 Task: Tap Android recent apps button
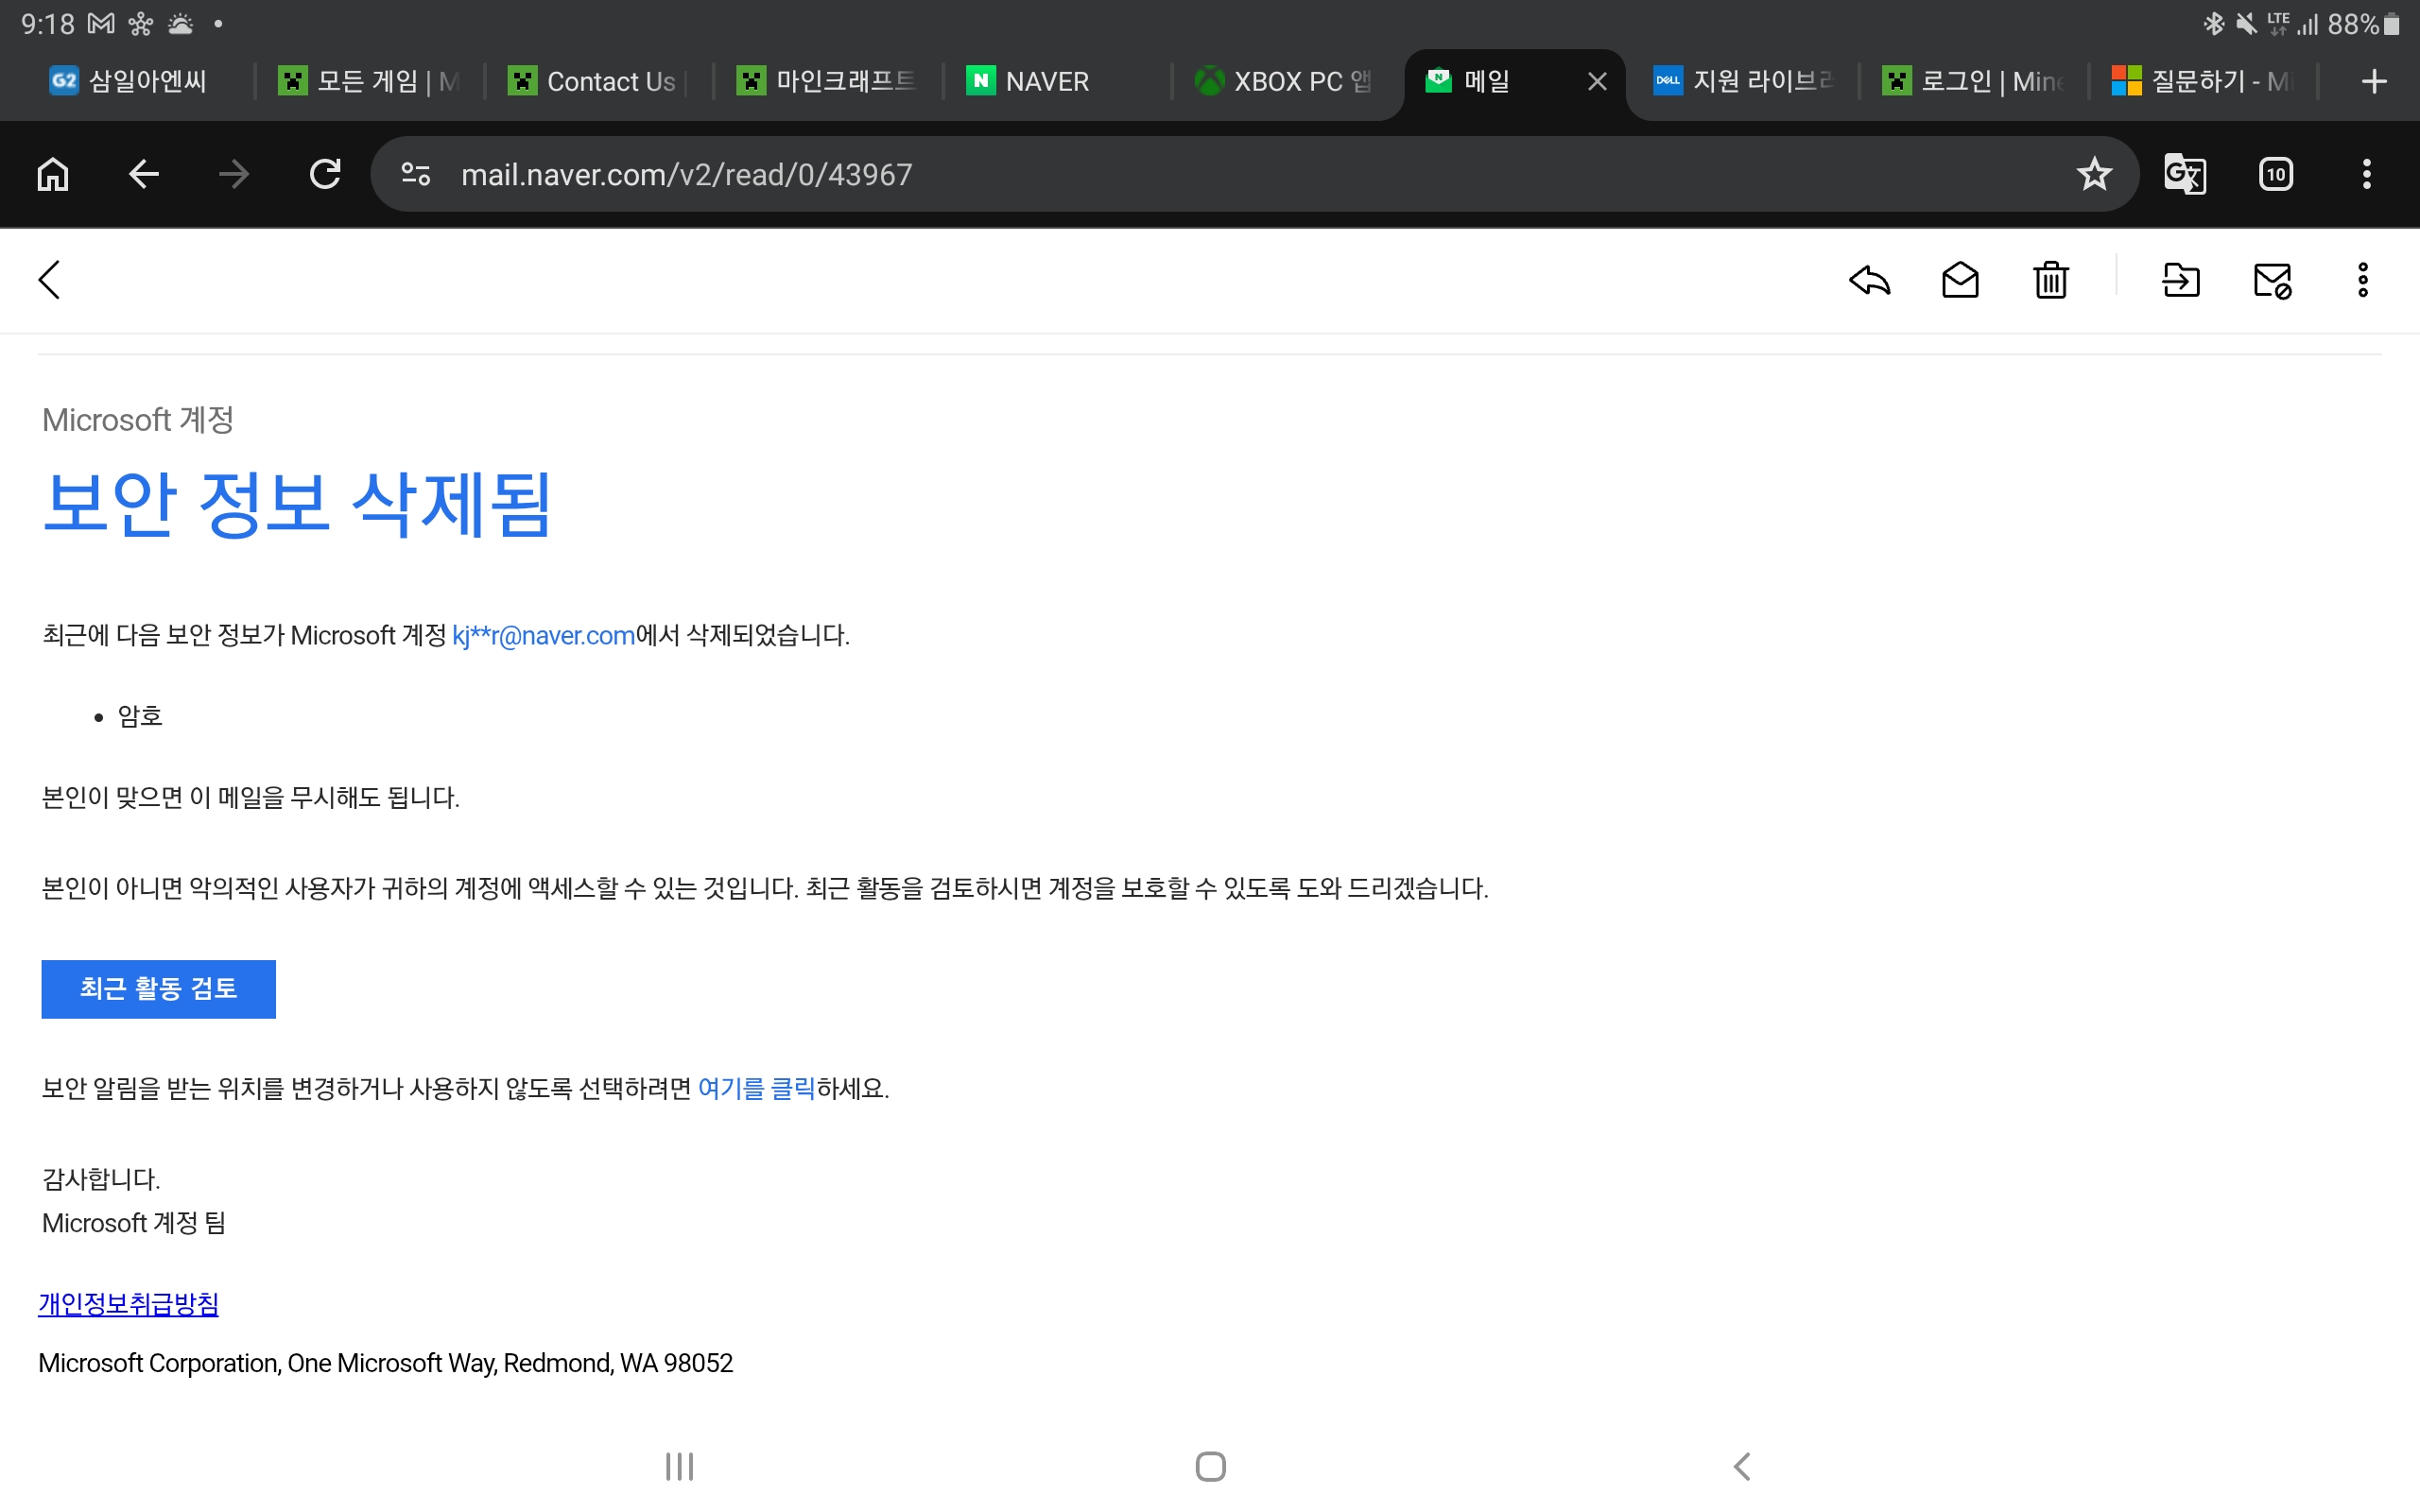[x=680, y=1466]
